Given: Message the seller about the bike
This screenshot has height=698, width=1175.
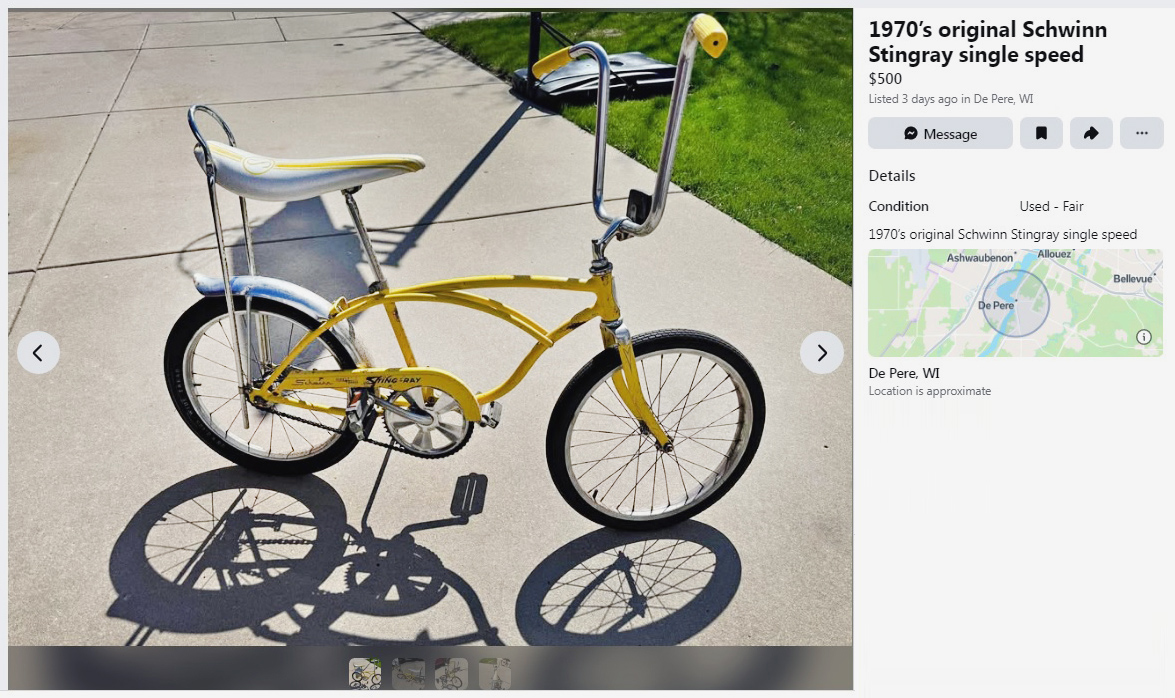Looking at the screenshot, I should point(940,133).
